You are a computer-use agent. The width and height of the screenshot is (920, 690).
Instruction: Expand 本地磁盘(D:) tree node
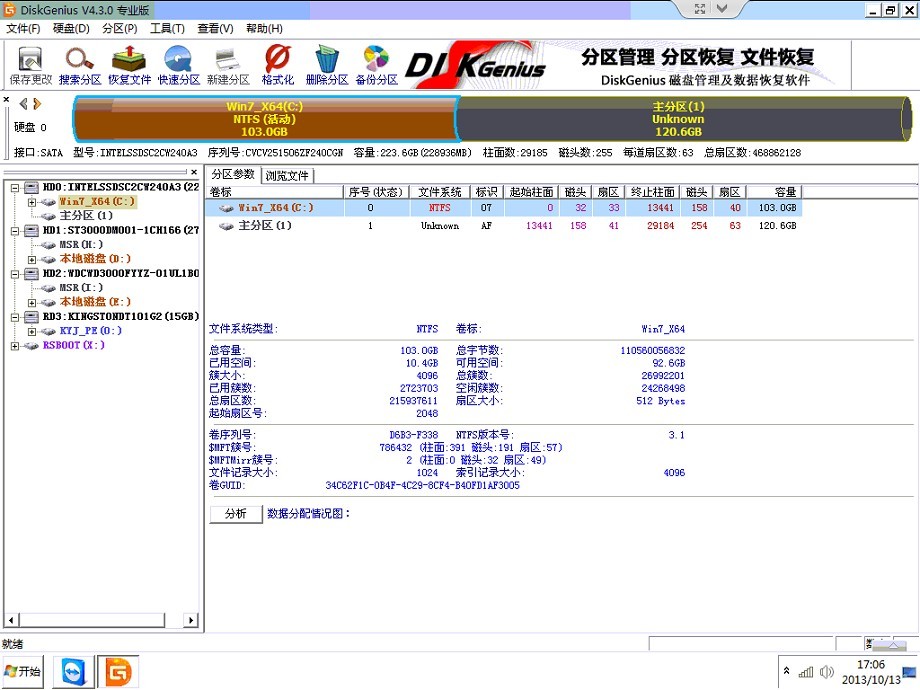point(32,259)
